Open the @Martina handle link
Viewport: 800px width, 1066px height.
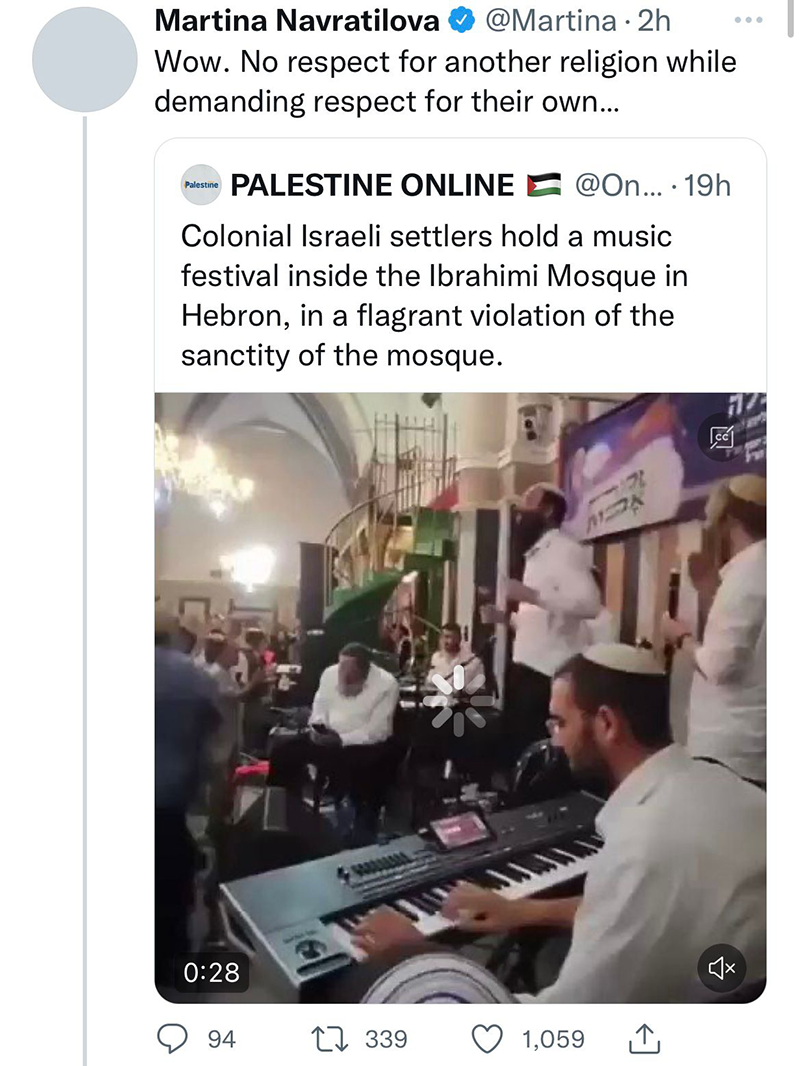(x=549, y=21)
